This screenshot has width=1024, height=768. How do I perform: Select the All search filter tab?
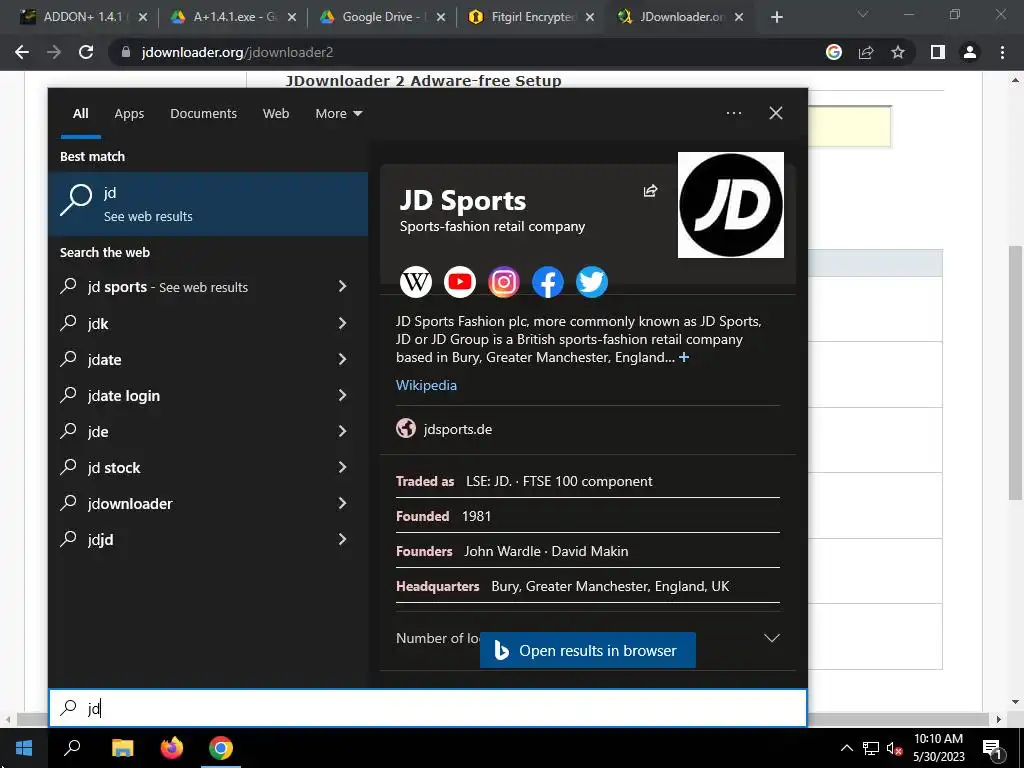pyautogui.click(x=80, y=114)
